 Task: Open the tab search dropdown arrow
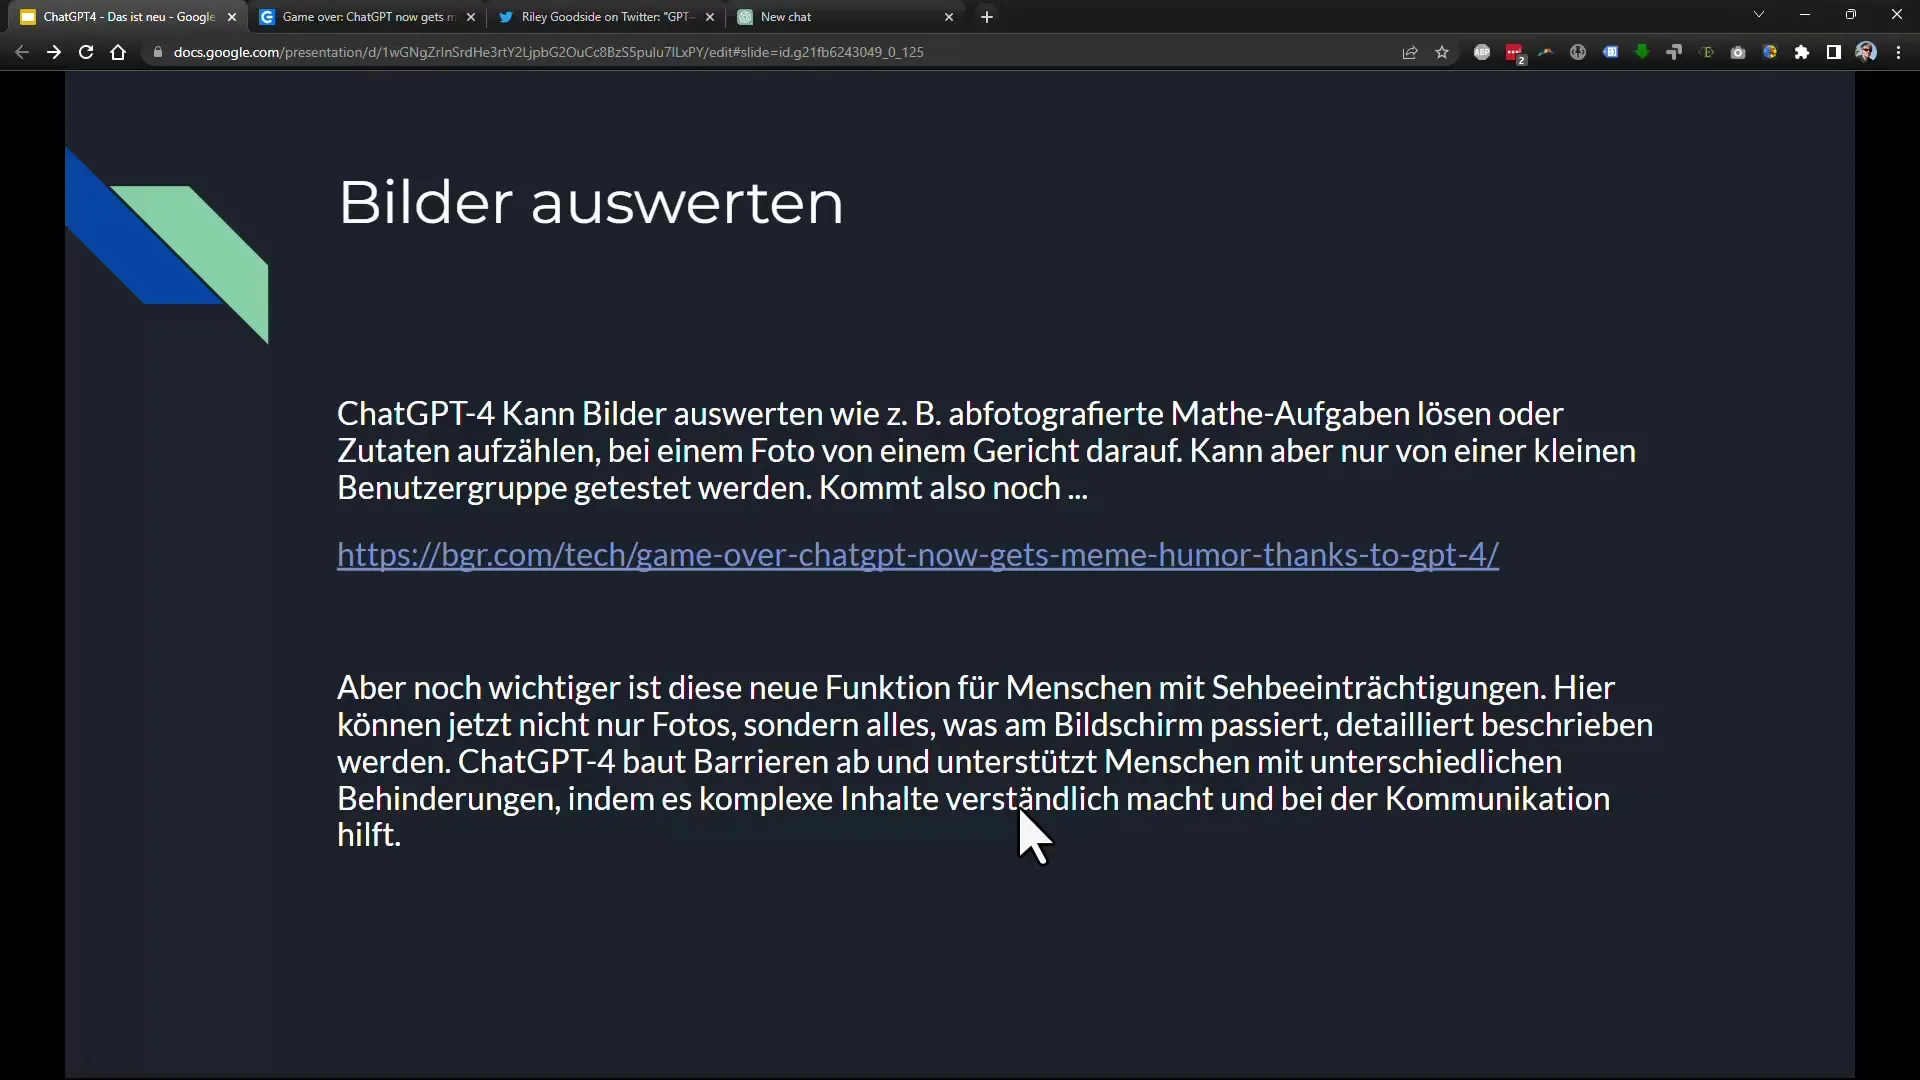(x=1759, y=15)
